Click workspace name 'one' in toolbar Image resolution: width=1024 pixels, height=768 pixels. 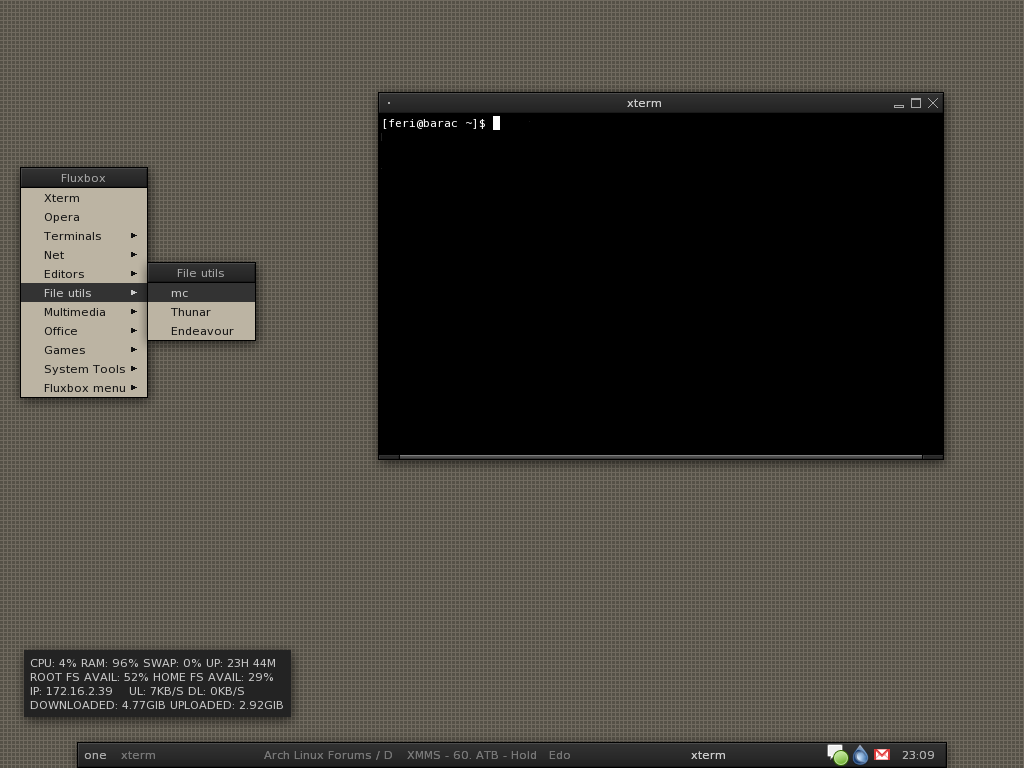95,755
